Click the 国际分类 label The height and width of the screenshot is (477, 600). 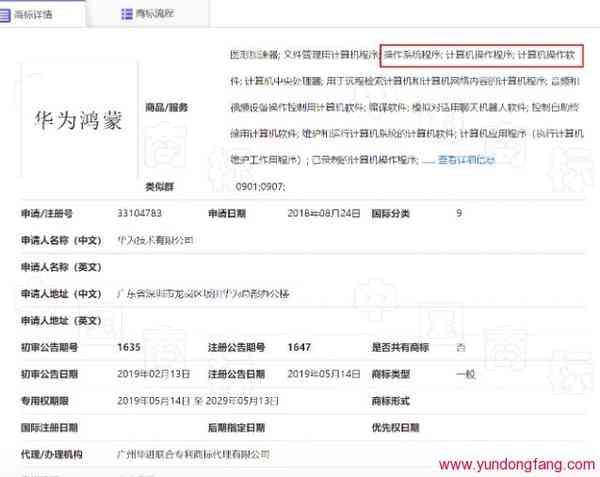pyautogui.click(x=391, y=213)
